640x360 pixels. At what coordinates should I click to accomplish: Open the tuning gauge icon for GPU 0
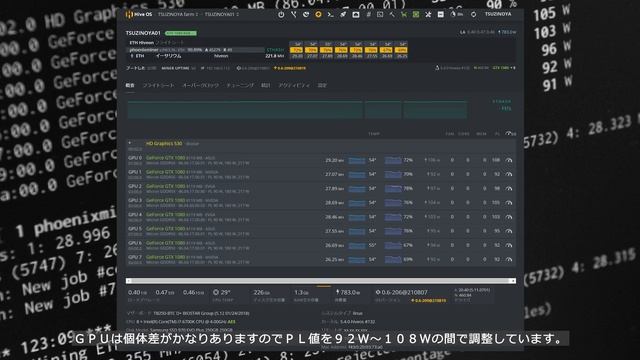(x=509, y=160)
